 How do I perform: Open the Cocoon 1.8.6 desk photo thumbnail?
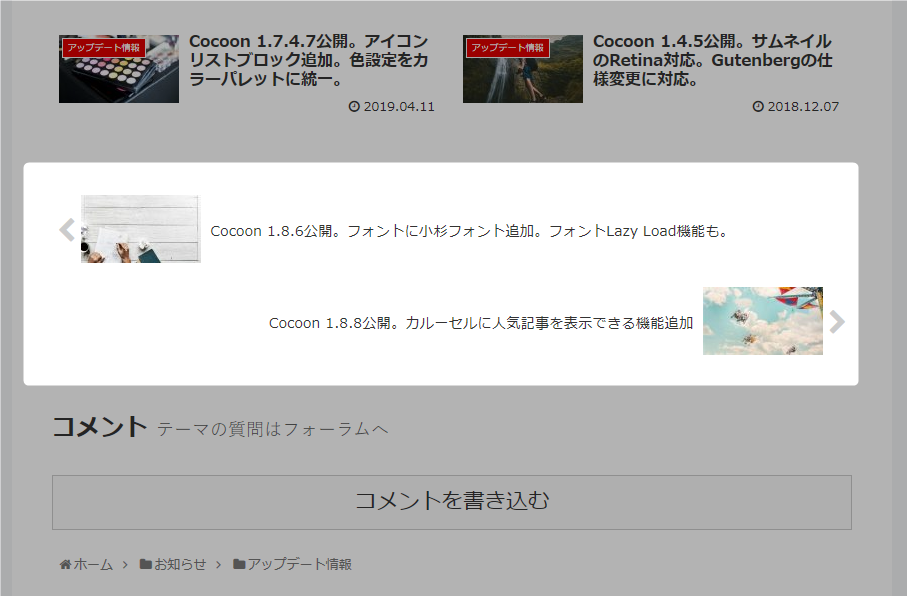pyautogui.click(x=141, y=229)
